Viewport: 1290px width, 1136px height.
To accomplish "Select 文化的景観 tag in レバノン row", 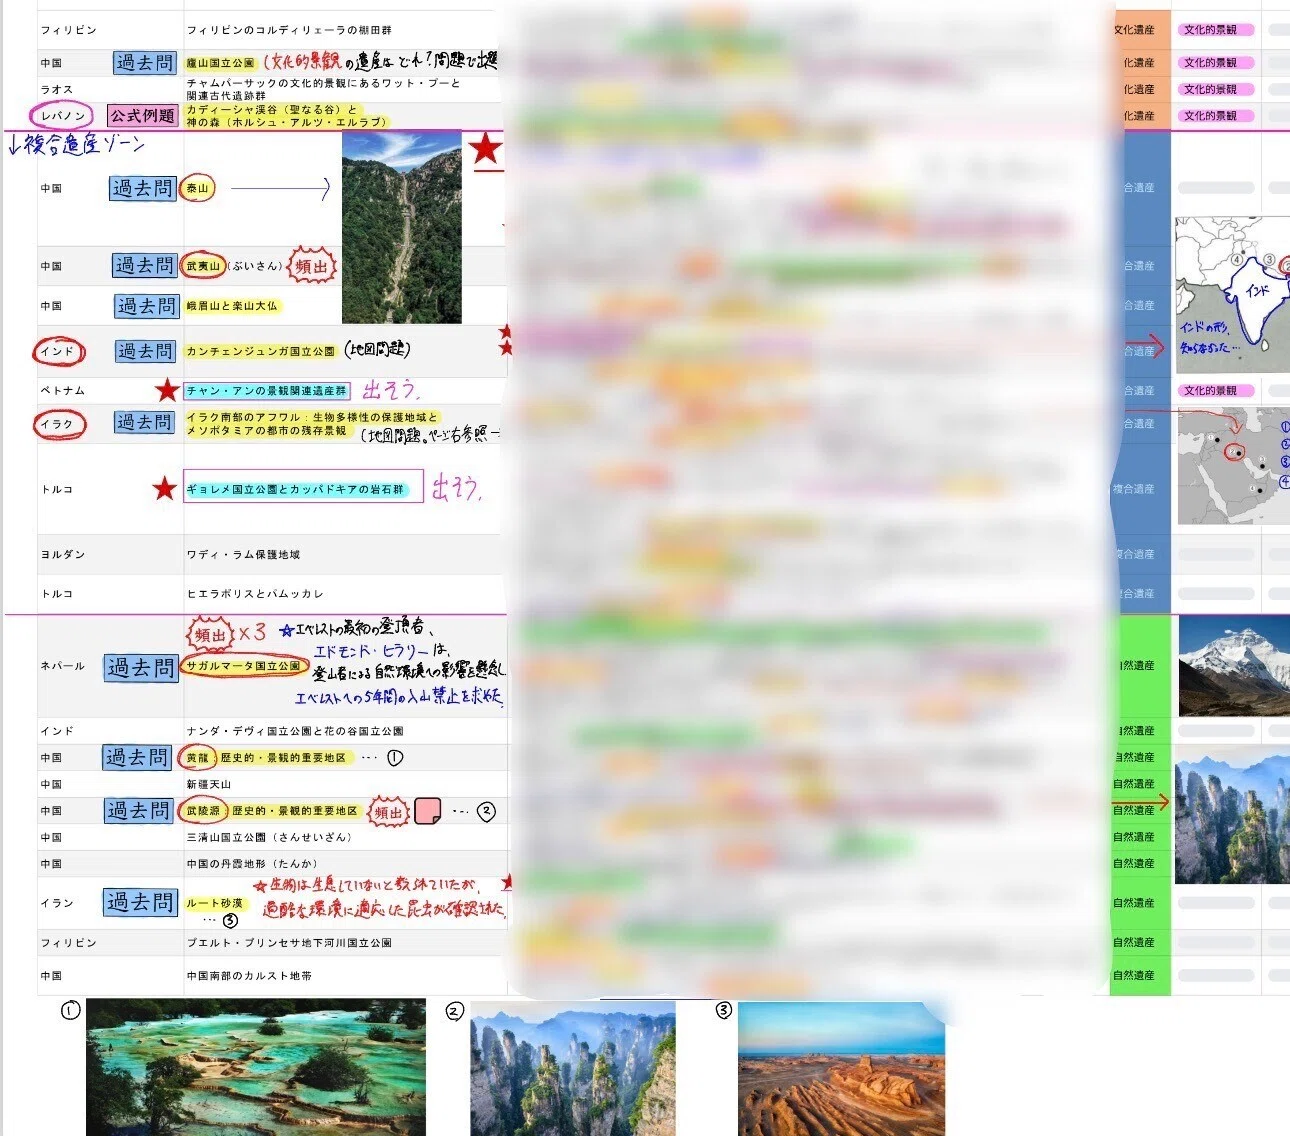I will (1214, 115).
